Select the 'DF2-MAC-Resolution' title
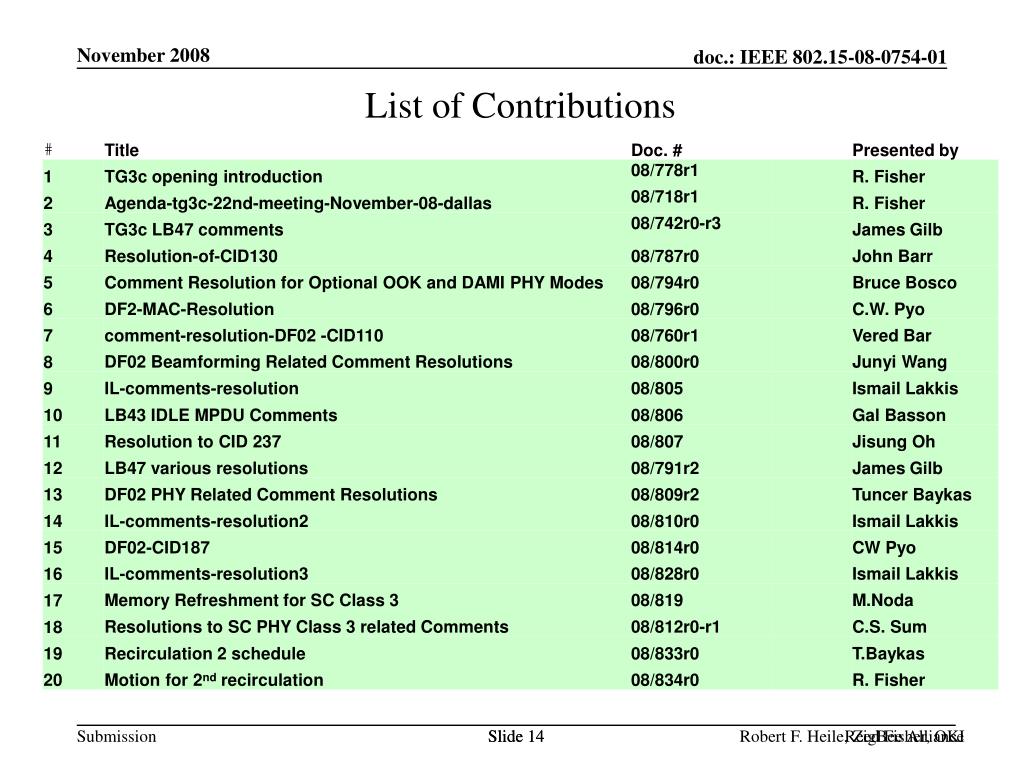Image resolution: width=1024 pixels, height=768 pixels. [x=189, y=309]
